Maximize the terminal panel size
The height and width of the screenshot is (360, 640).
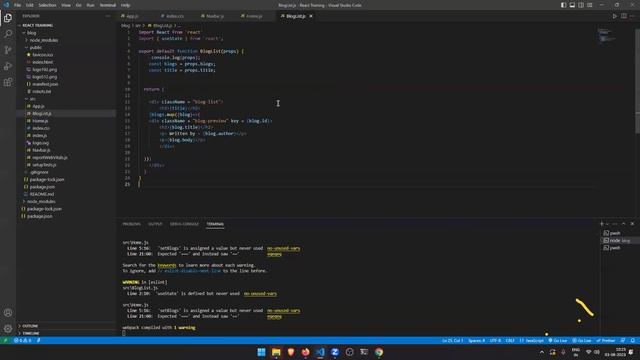coord(624,224)
